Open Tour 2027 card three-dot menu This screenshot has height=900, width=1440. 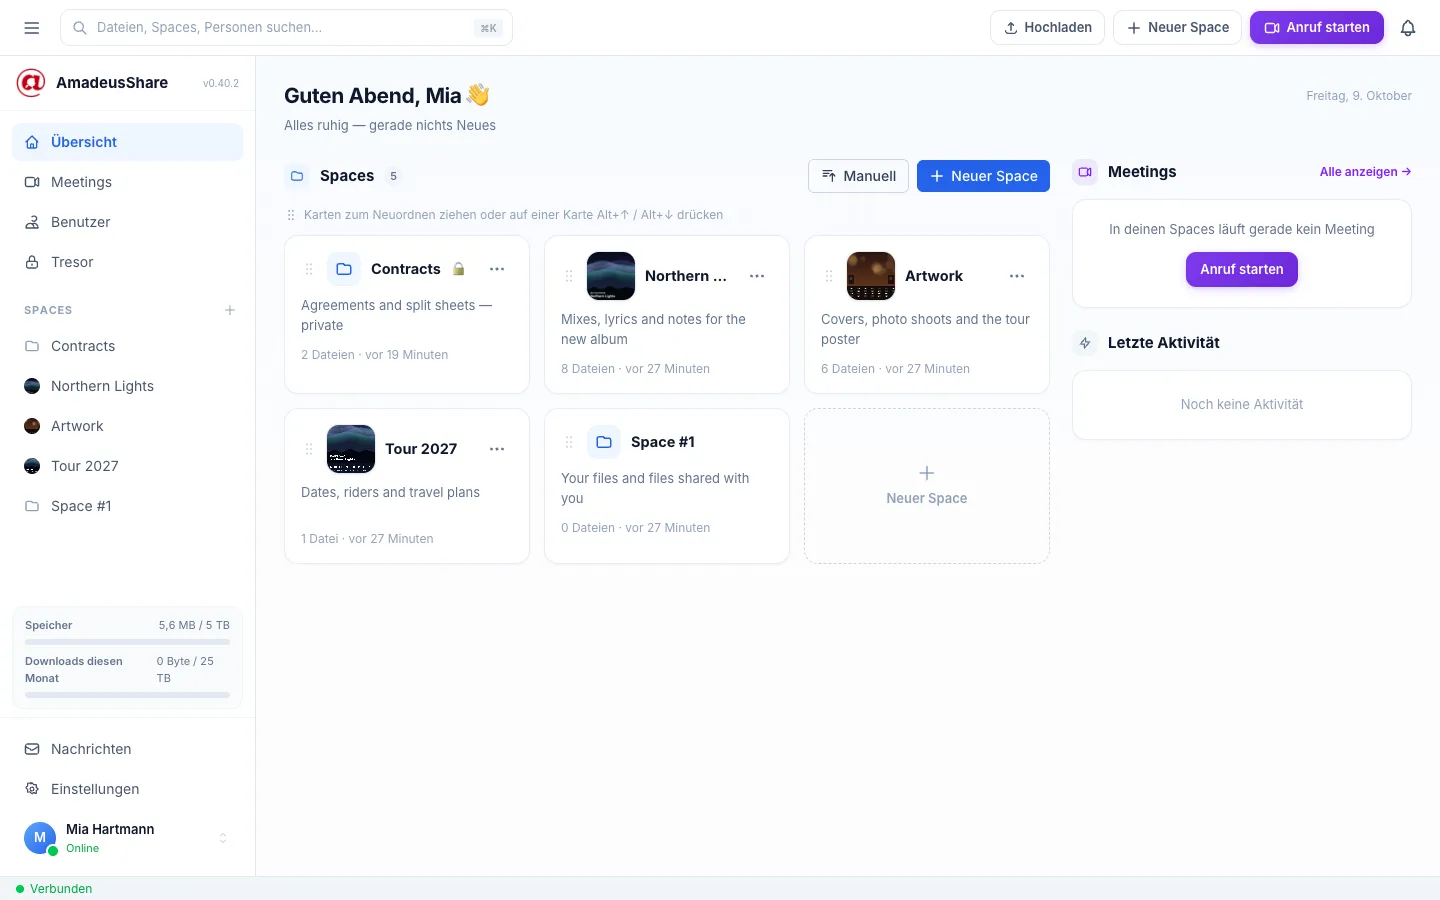497,449
